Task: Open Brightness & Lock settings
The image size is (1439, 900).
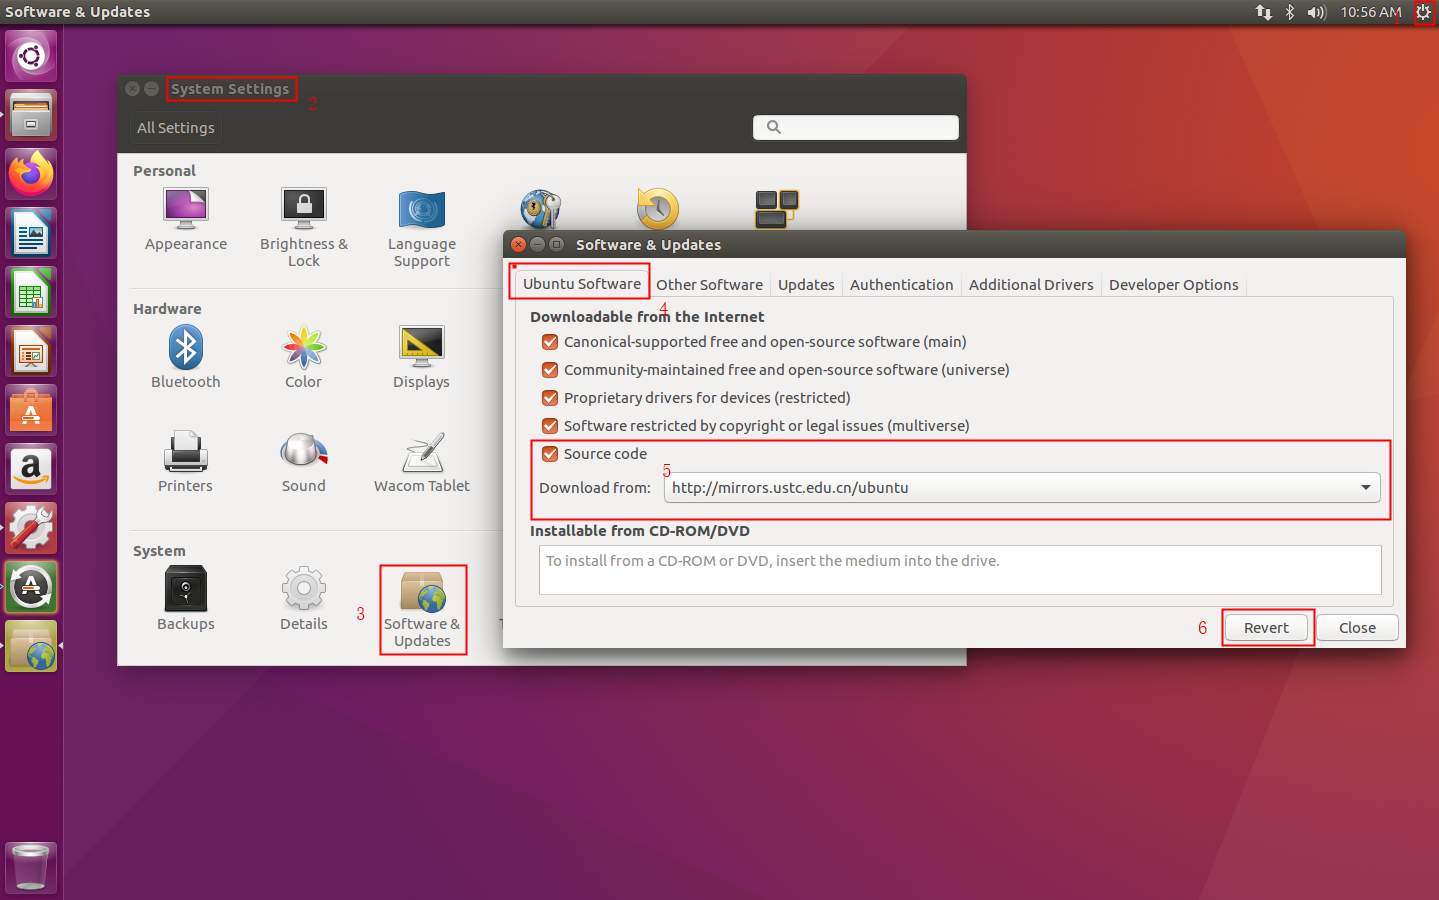Action: [x=304, y=228]
